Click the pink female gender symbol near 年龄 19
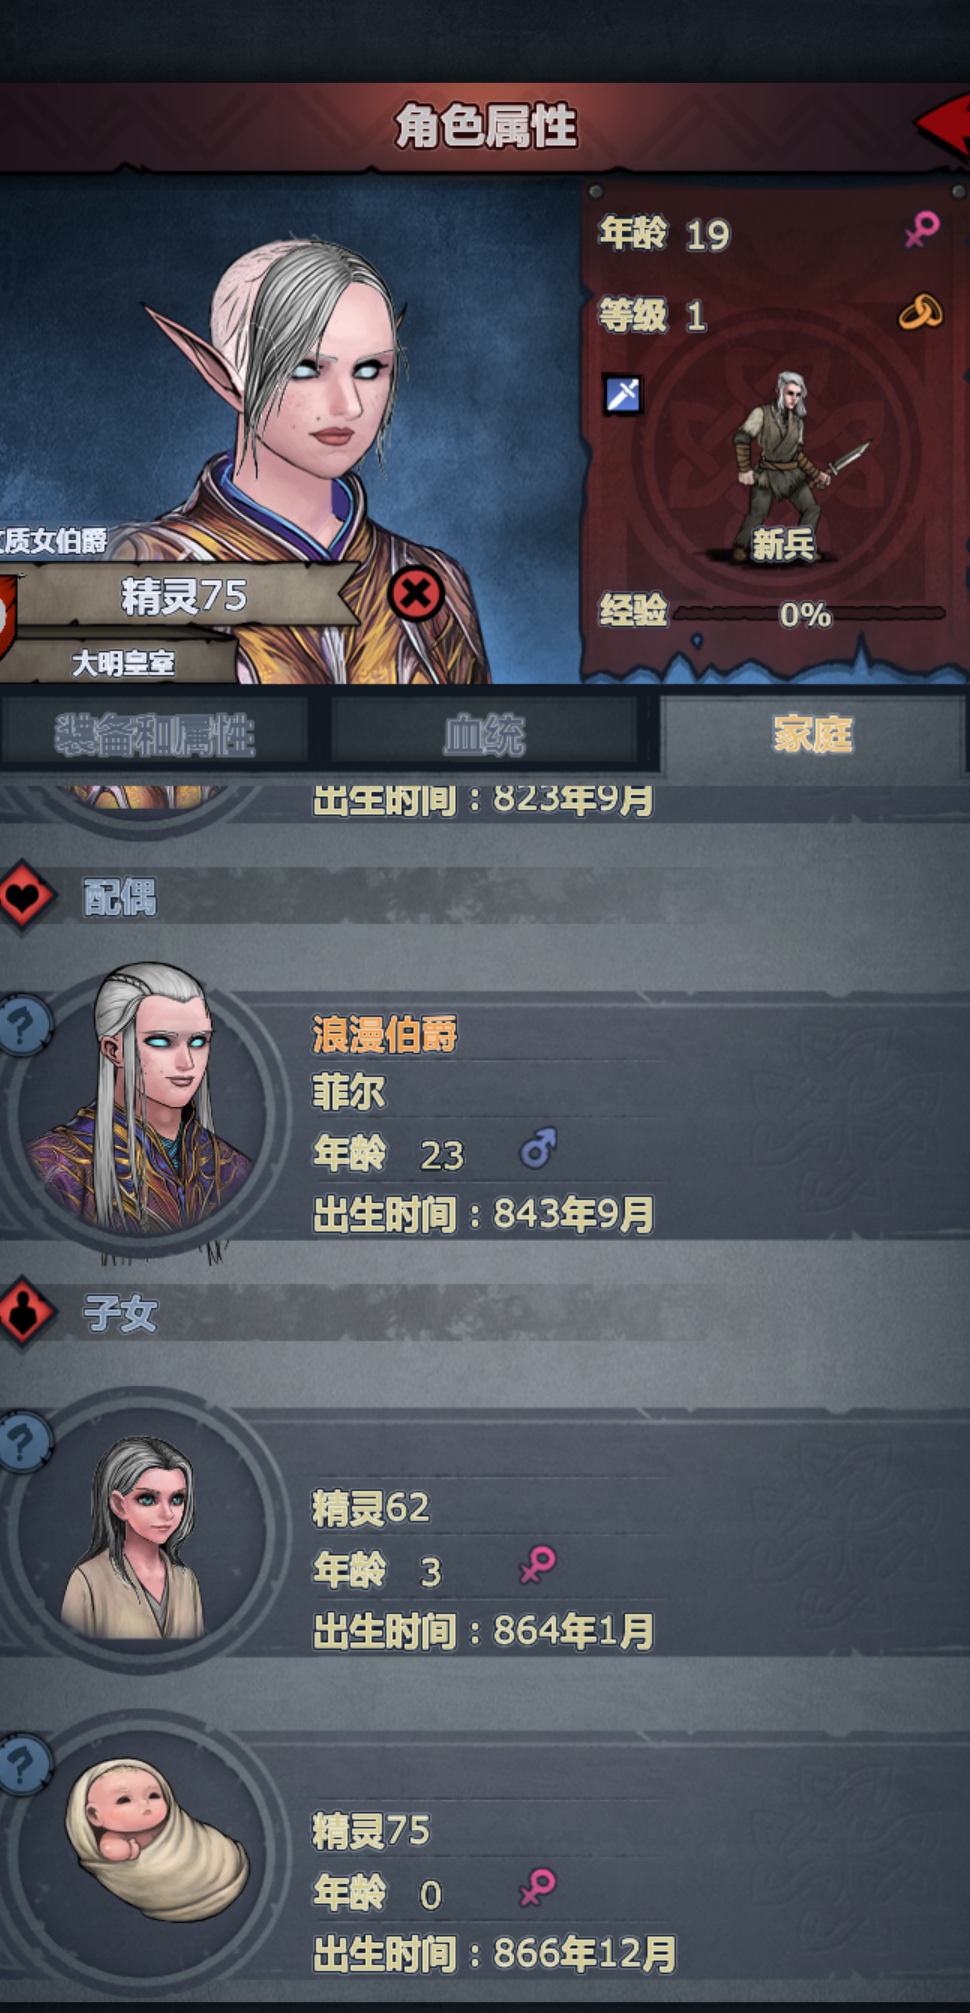Screen dimensions: 970x2013 tap(921, 229)
